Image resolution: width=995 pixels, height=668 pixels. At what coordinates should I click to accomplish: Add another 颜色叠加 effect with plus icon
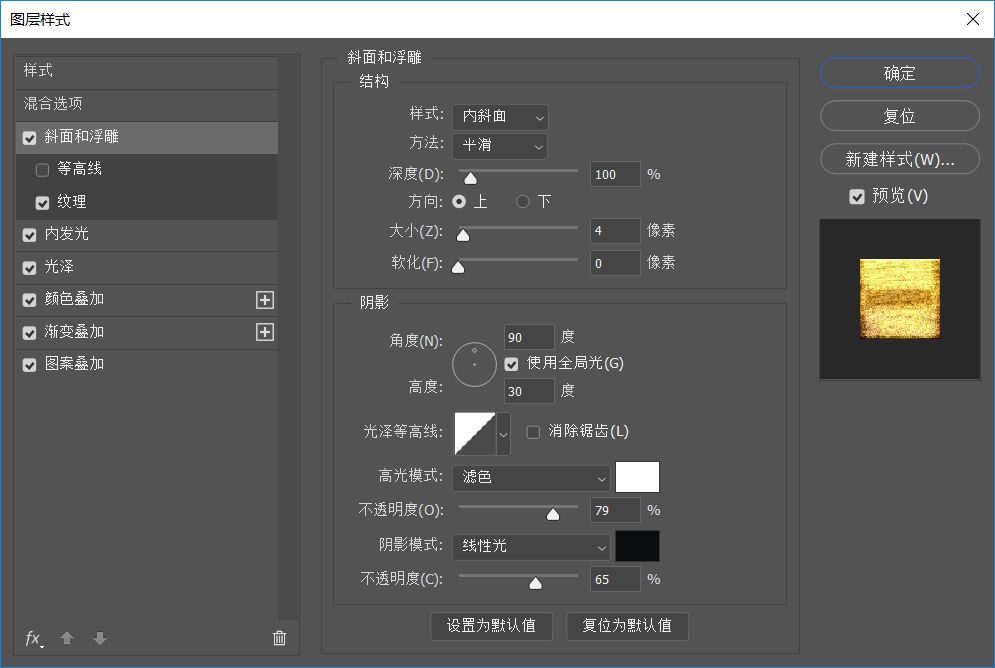click(x=265, y=299)
